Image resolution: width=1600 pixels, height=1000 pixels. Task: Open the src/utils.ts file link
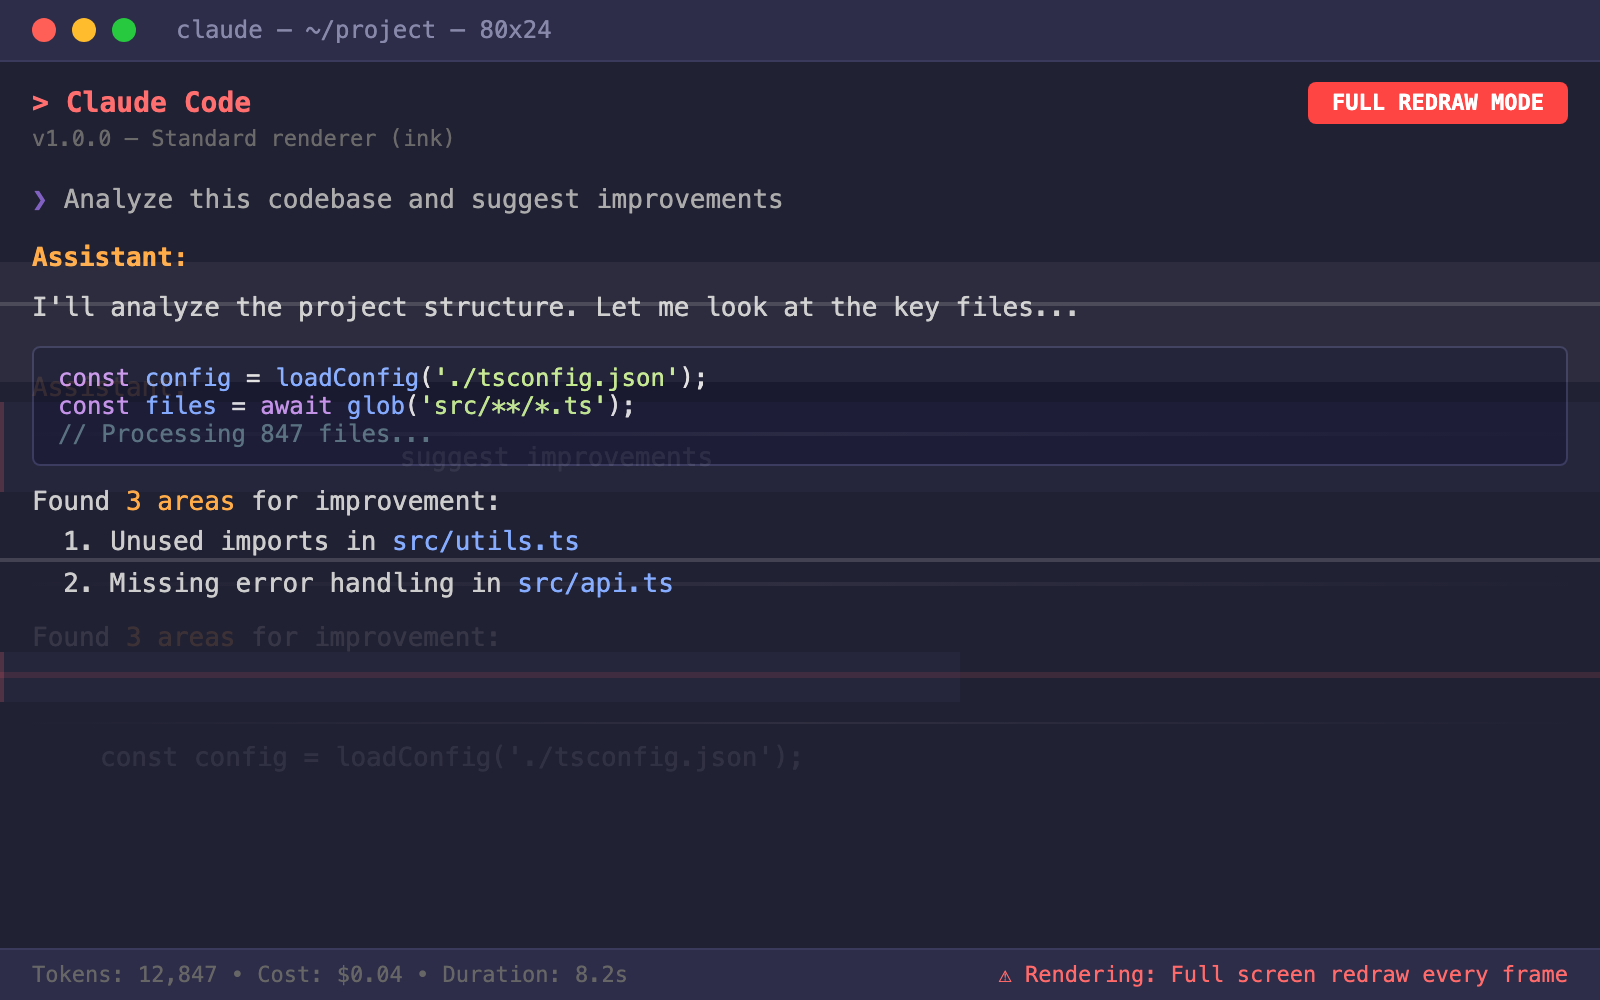pyautogui.click(x=486, y=541)
